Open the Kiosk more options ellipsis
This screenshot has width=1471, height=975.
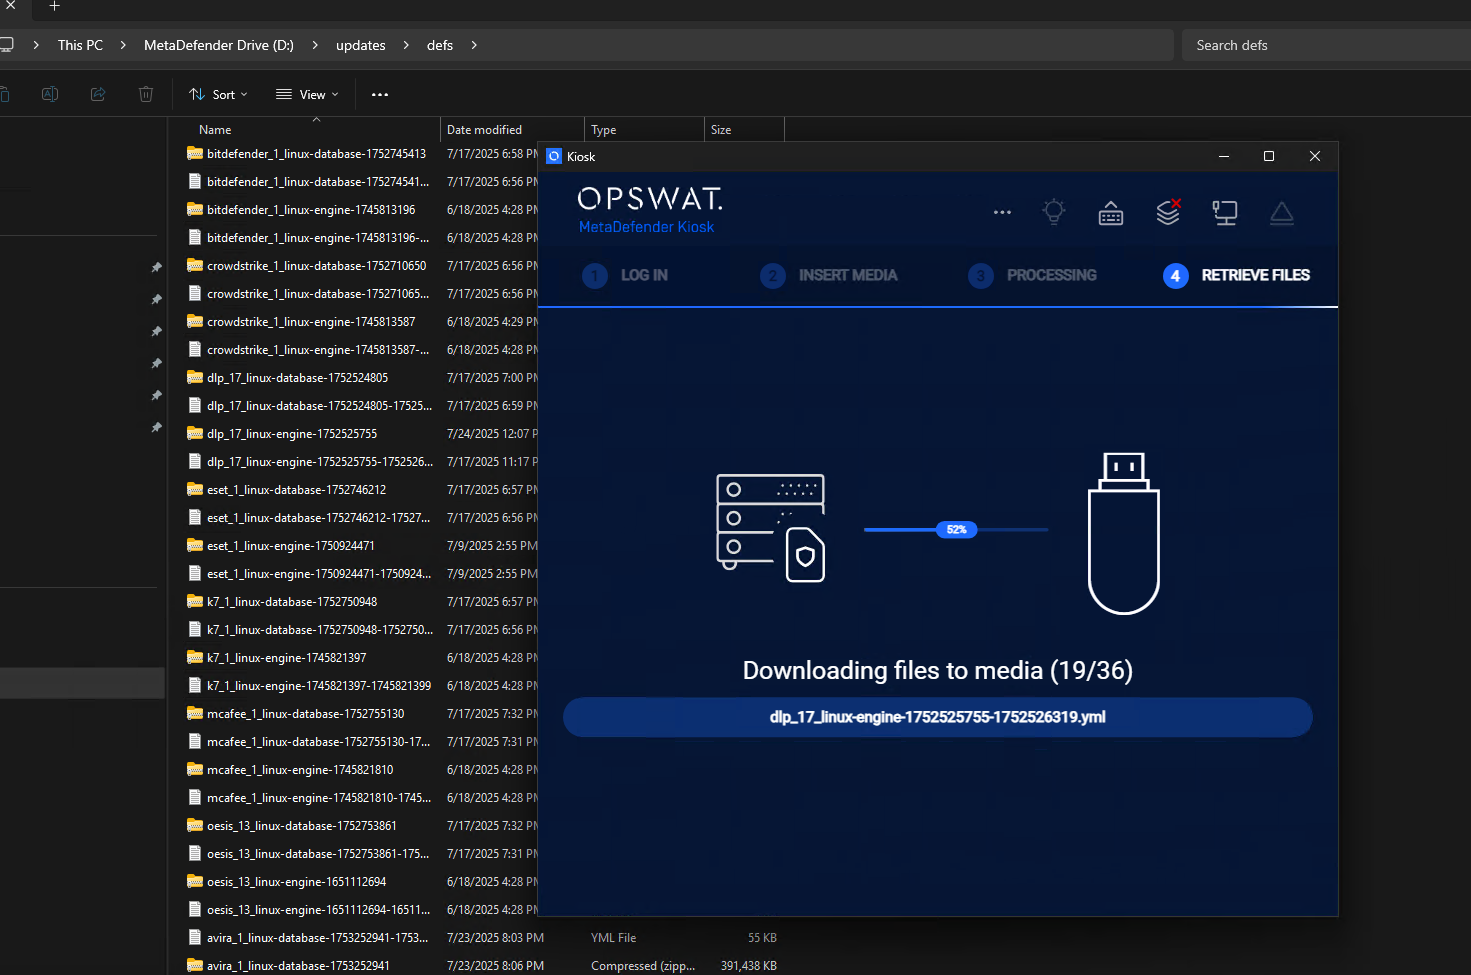(1002, 212)
